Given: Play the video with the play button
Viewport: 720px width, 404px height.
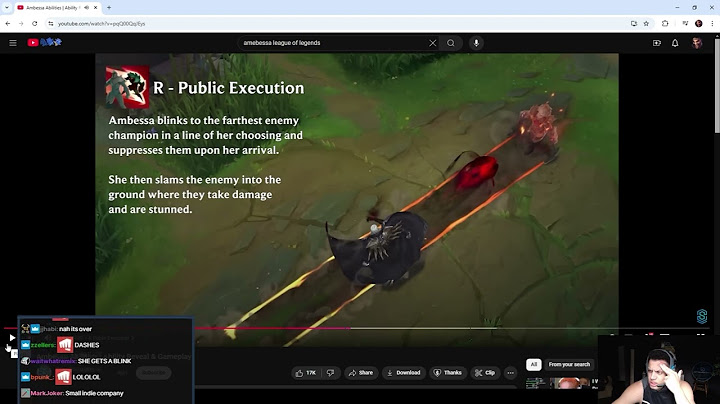Looking at the screenshot, I should (x=12, y=338).
